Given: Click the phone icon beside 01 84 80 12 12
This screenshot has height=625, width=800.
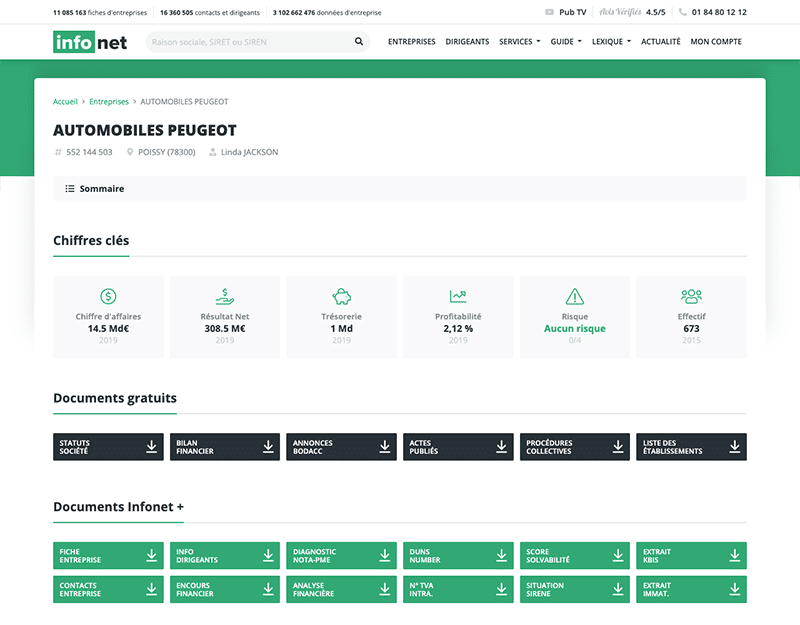Looking at the screenshot, I should click(683, 12).
